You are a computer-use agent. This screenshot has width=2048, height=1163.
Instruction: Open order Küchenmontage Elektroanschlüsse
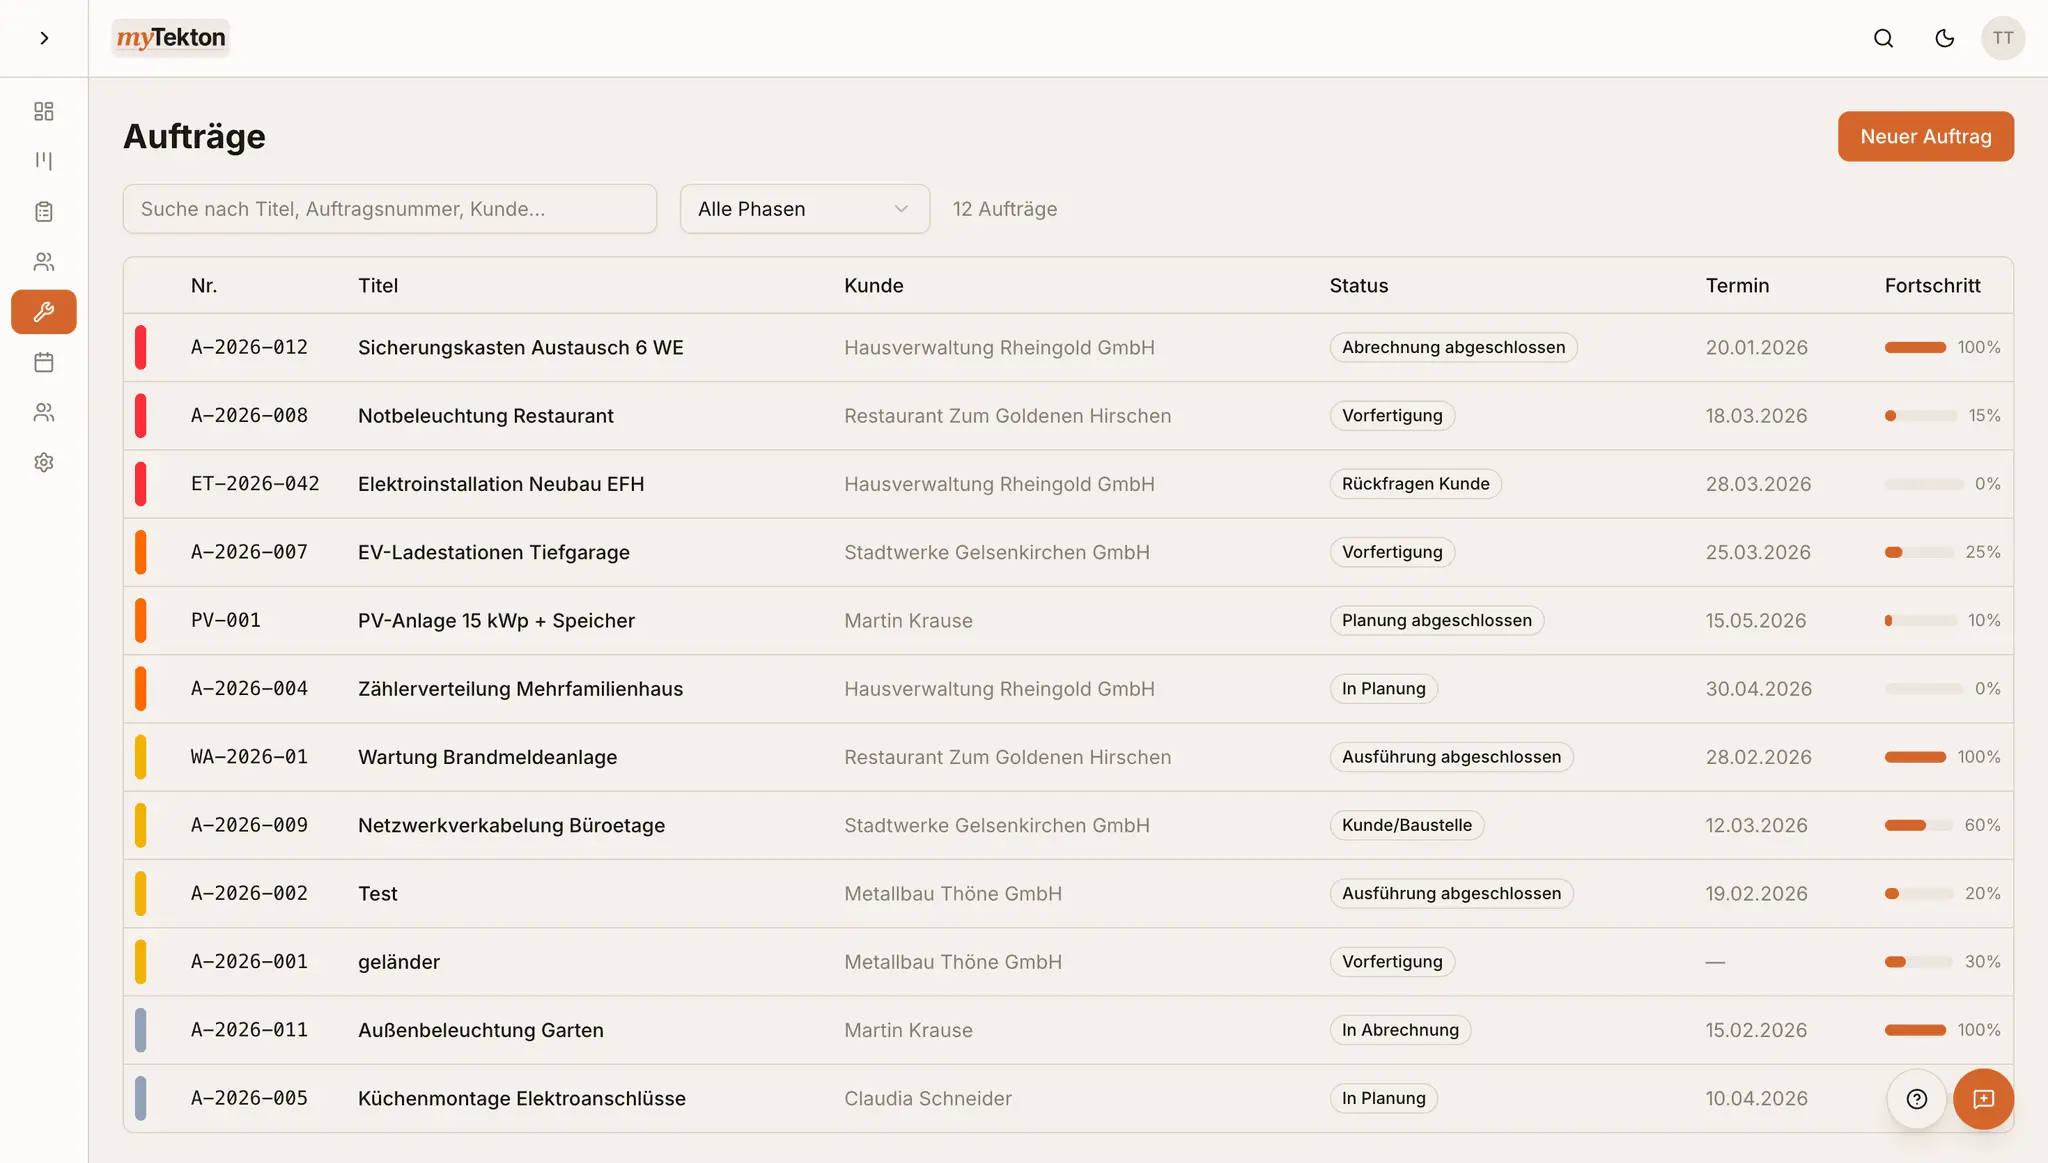[x=522, y=1099]
